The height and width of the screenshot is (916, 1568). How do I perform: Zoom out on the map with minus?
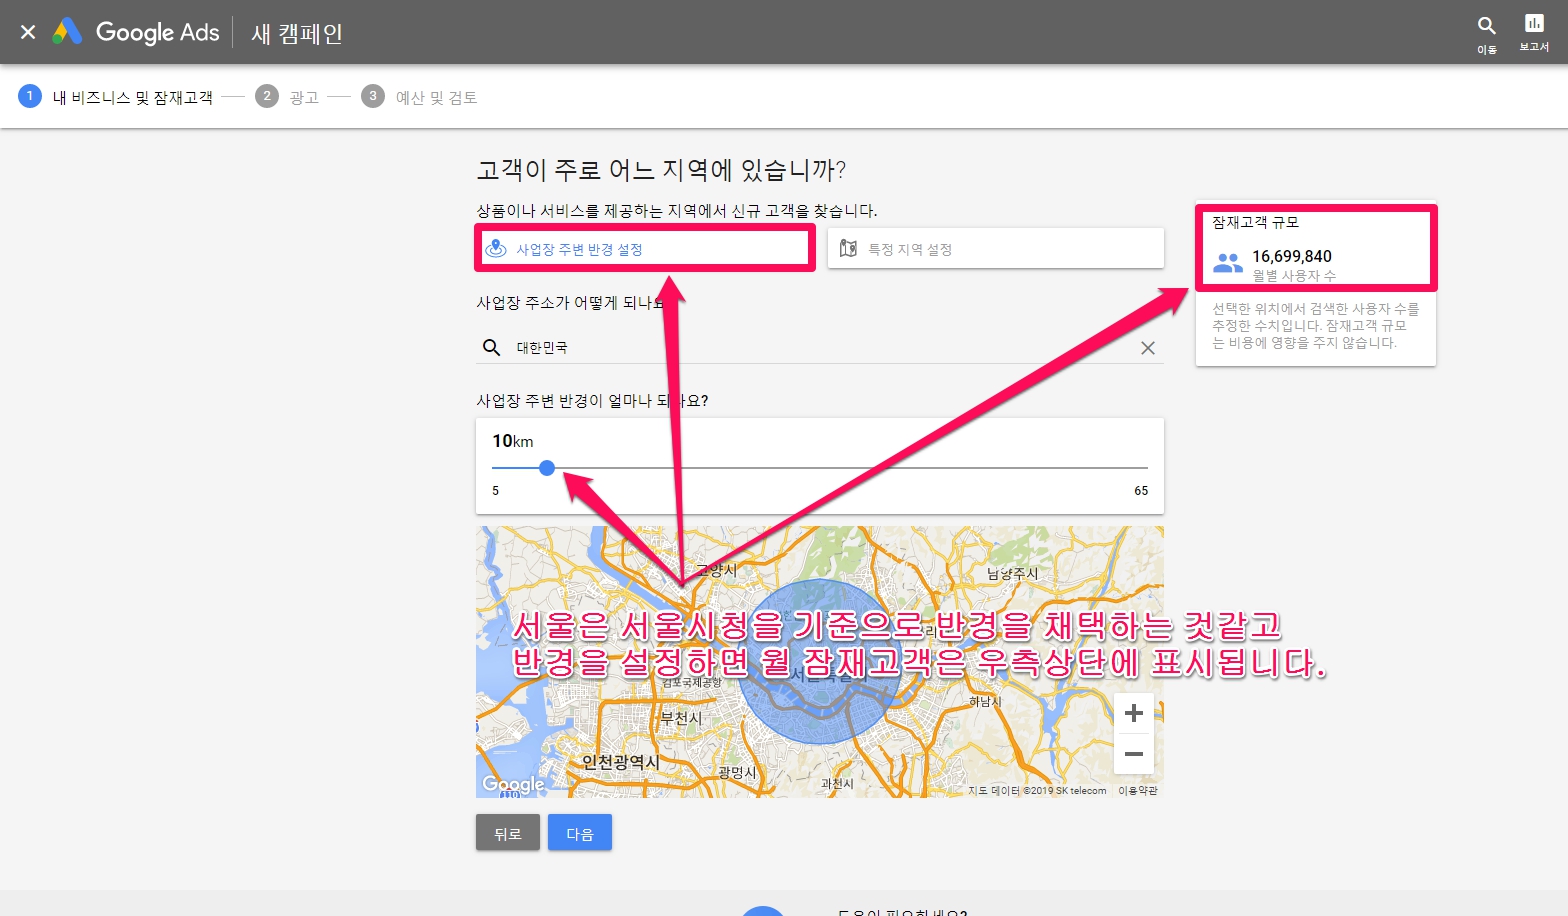point(1133,754)
